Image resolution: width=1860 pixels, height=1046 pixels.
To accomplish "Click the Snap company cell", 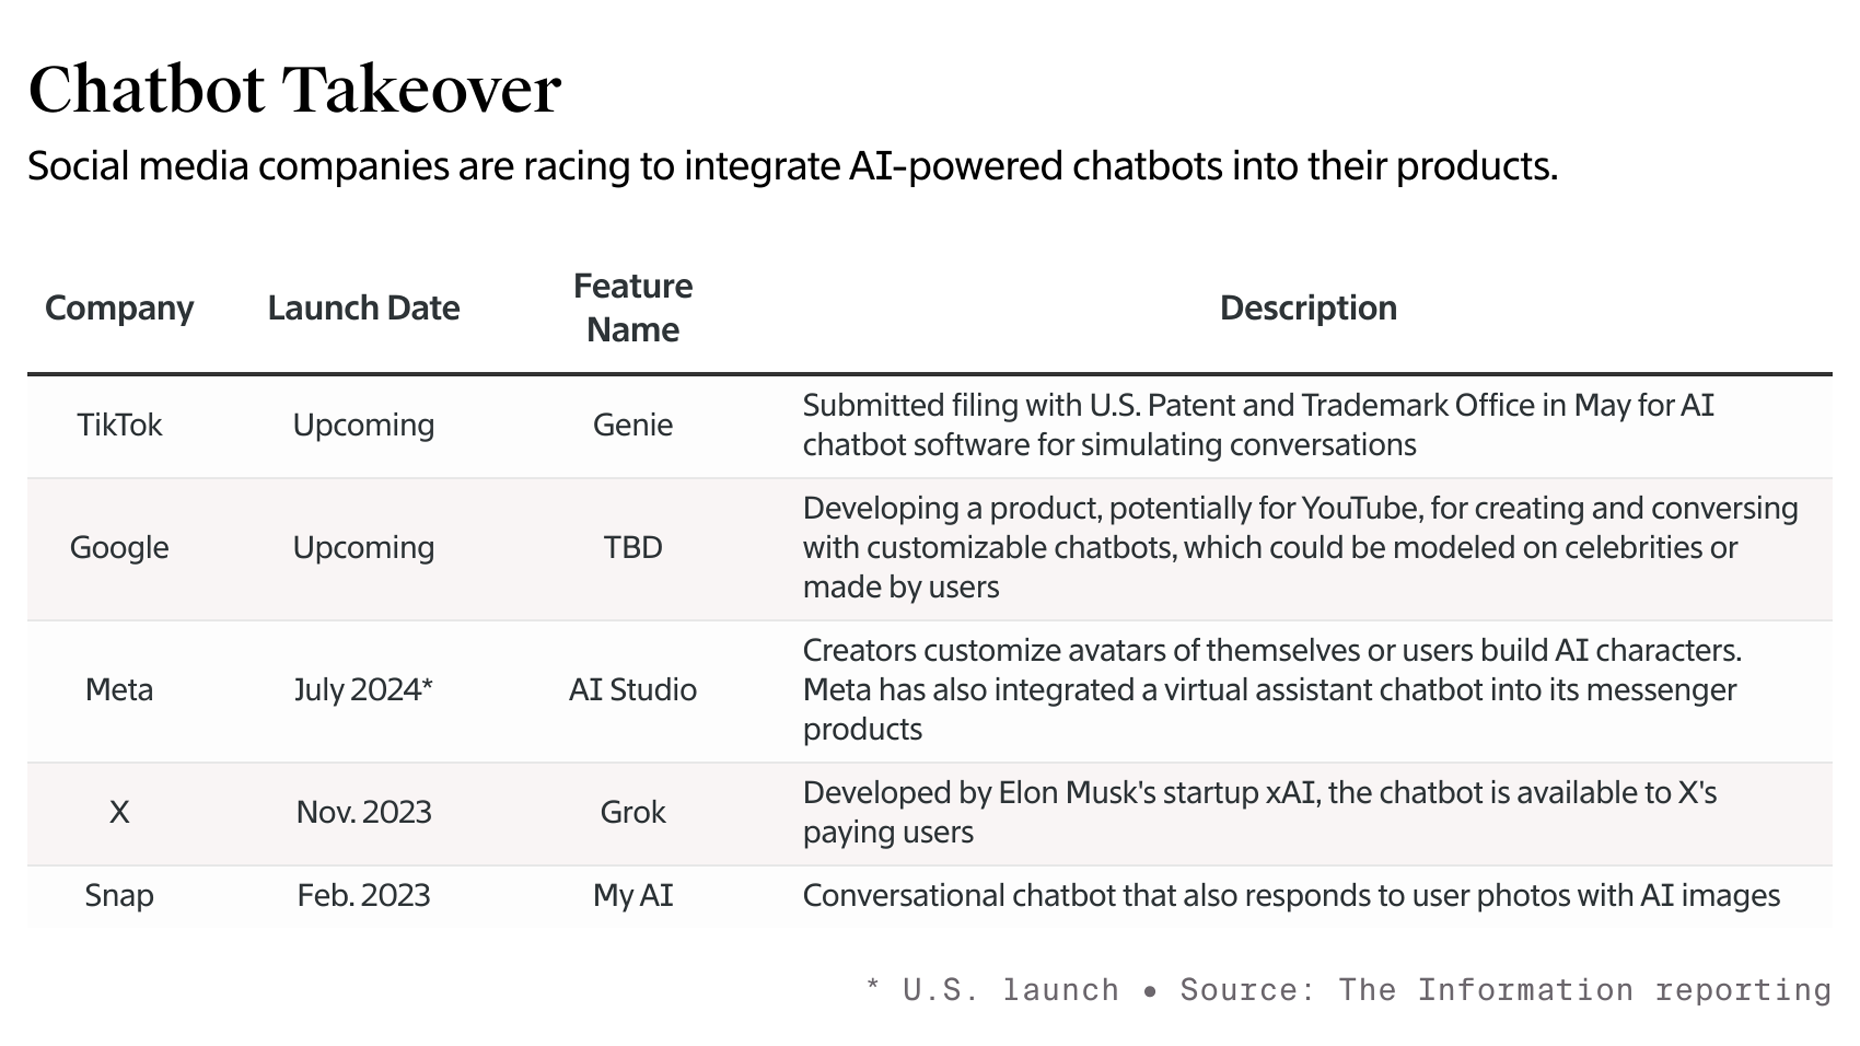I will 119,895.
